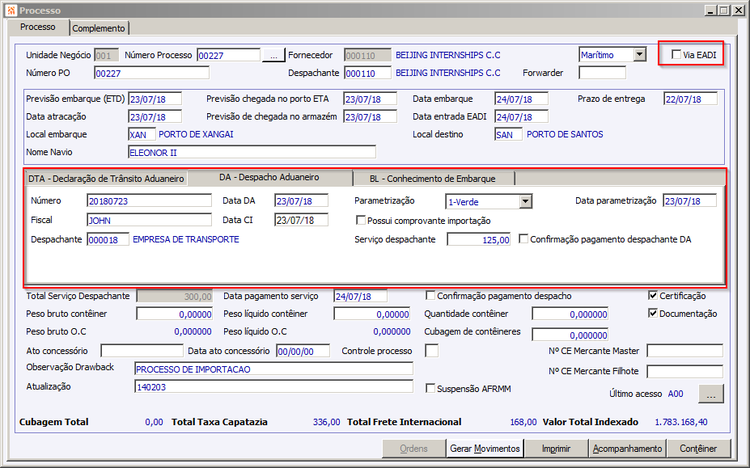Image resolution: width=750 pixels, height=468 pixels.
Task: Click the Ato concessório field
Action: point(142,351)
